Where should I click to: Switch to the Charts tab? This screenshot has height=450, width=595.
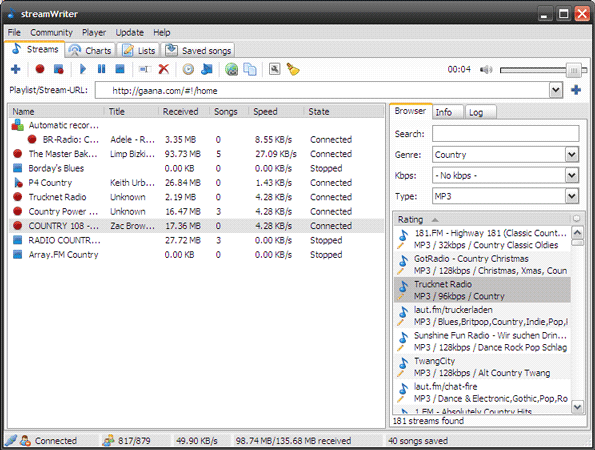[90, 50]
